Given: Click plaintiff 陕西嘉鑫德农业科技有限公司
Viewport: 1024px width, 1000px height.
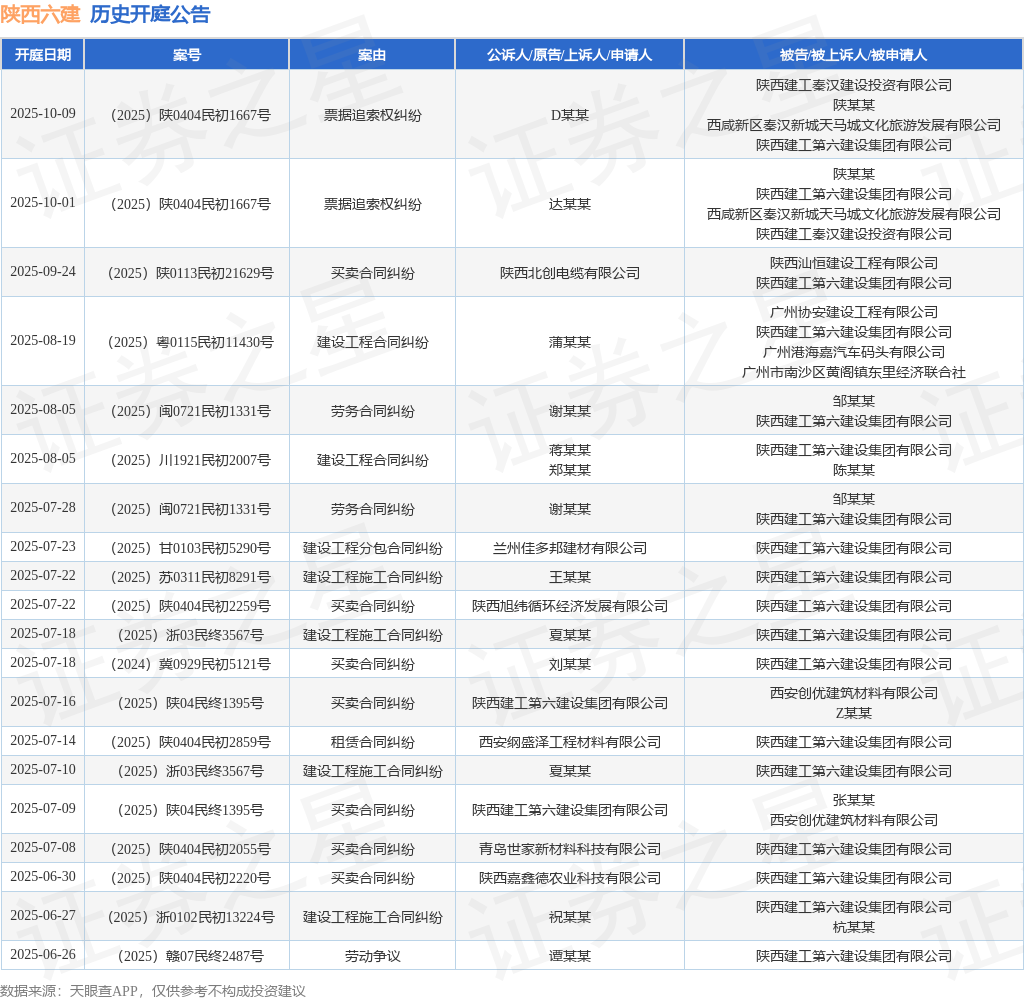Looking at the screenshot, I should 569,879.
